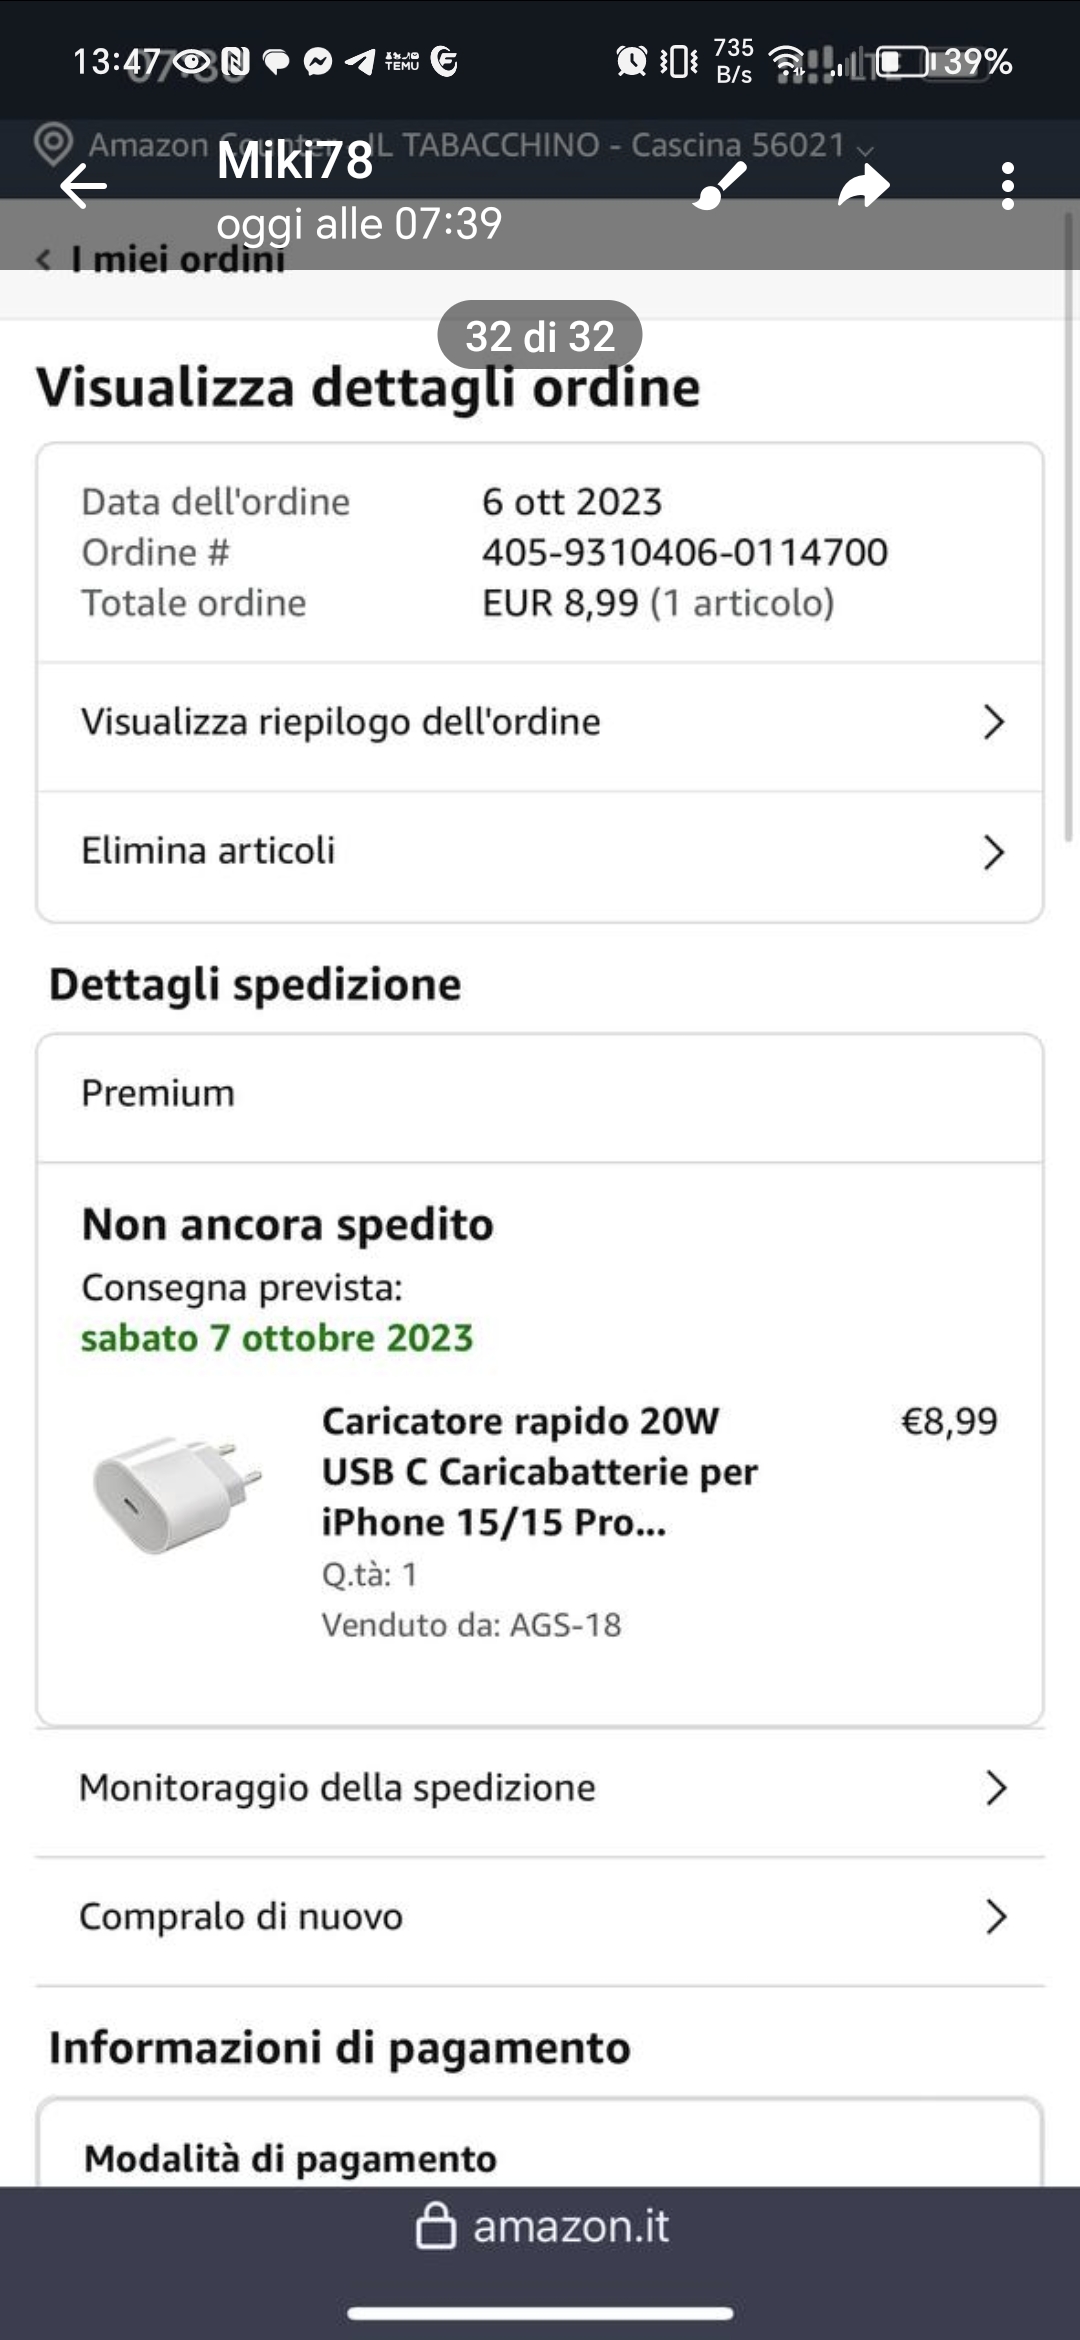The image size is (1080, 2340).
Task: Expand Monitoraggio della spedizione chevron
Action: (x=995, y=1788)
